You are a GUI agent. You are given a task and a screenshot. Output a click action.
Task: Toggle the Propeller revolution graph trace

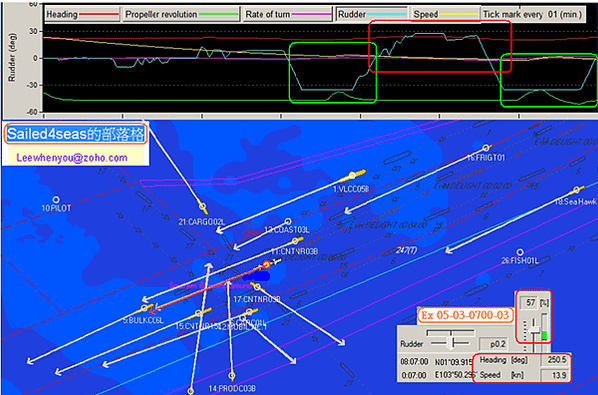181,14
